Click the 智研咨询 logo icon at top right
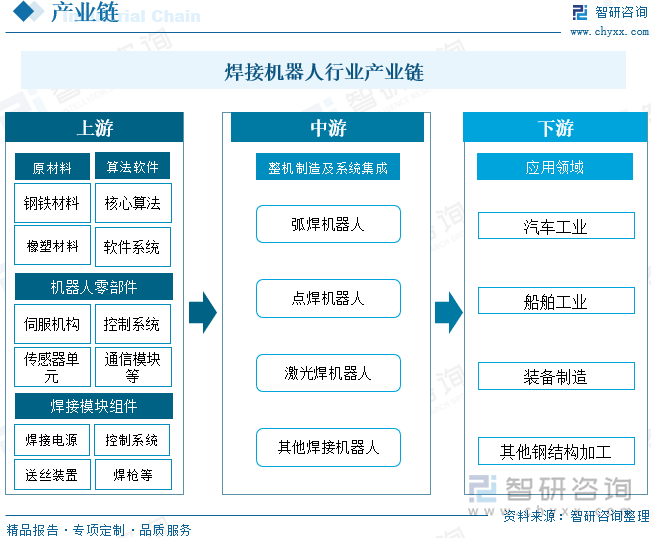The image size is (651, 538). pos(580,12)
